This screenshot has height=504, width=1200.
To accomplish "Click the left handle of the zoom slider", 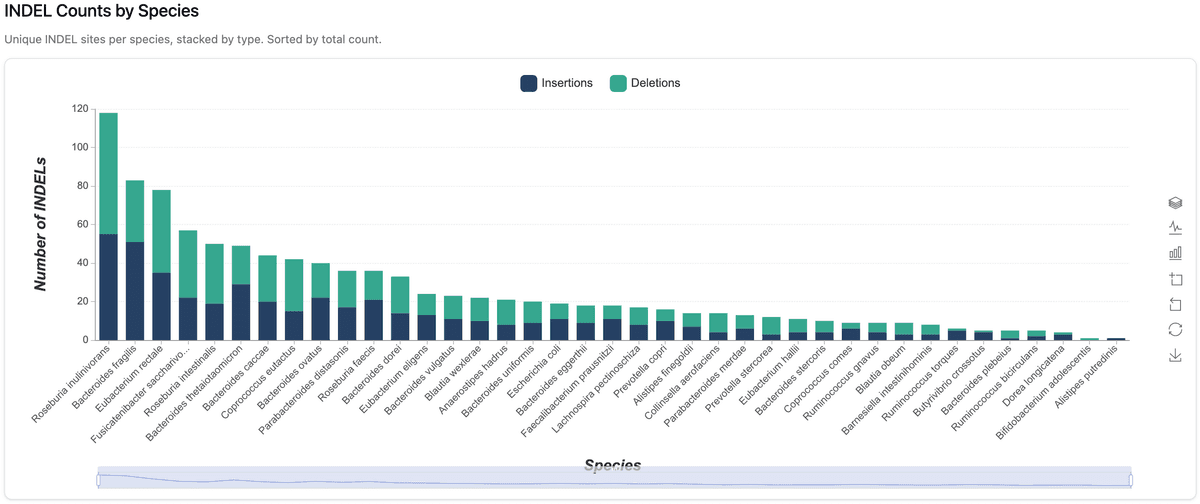I will [x=98, y=480].
